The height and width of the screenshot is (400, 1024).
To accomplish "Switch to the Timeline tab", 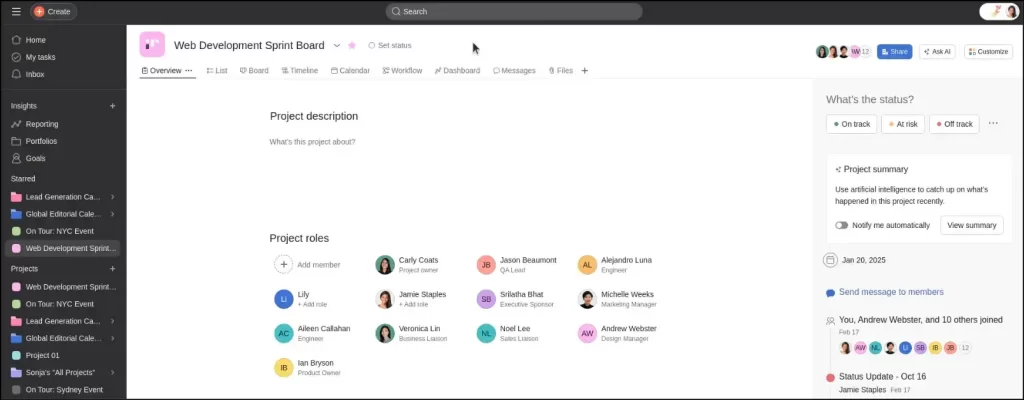I will pos(299,71).
